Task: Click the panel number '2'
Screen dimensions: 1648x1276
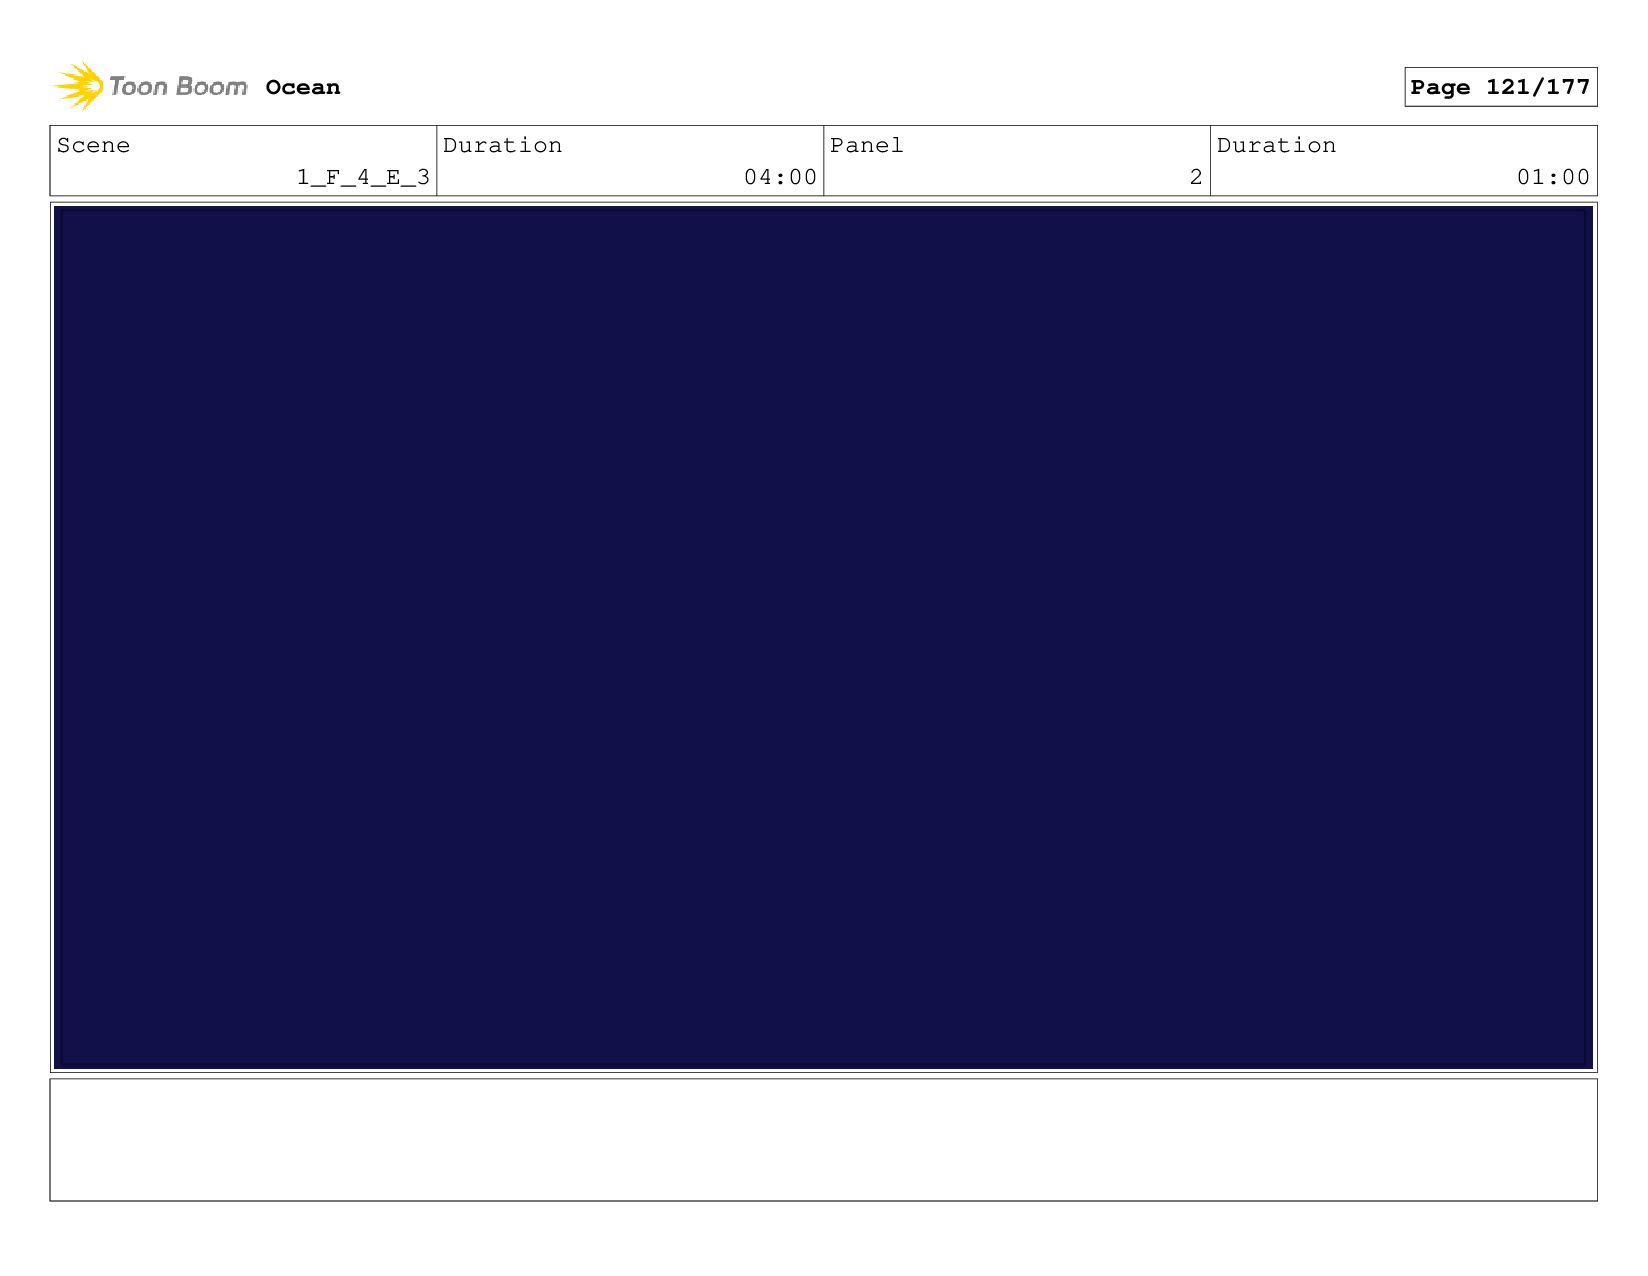Action: [1196, 177]
